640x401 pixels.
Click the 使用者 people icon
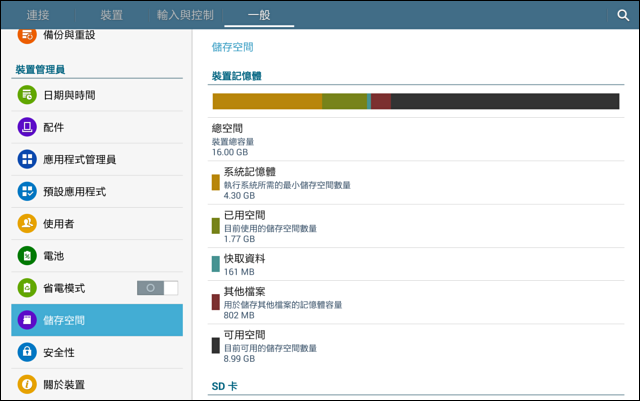click(27, 223)
